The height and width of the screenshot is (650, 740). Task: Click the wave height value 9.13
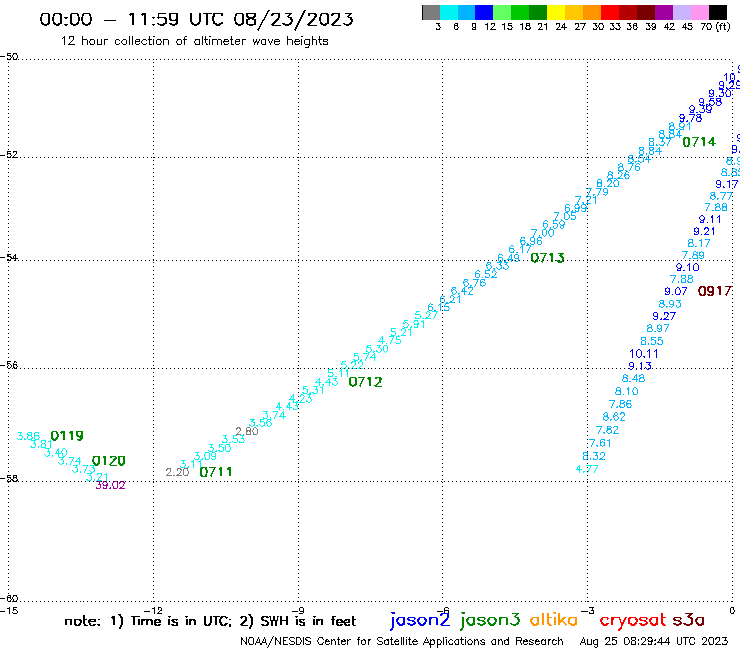pyautogui.click(x=640, y=366)
